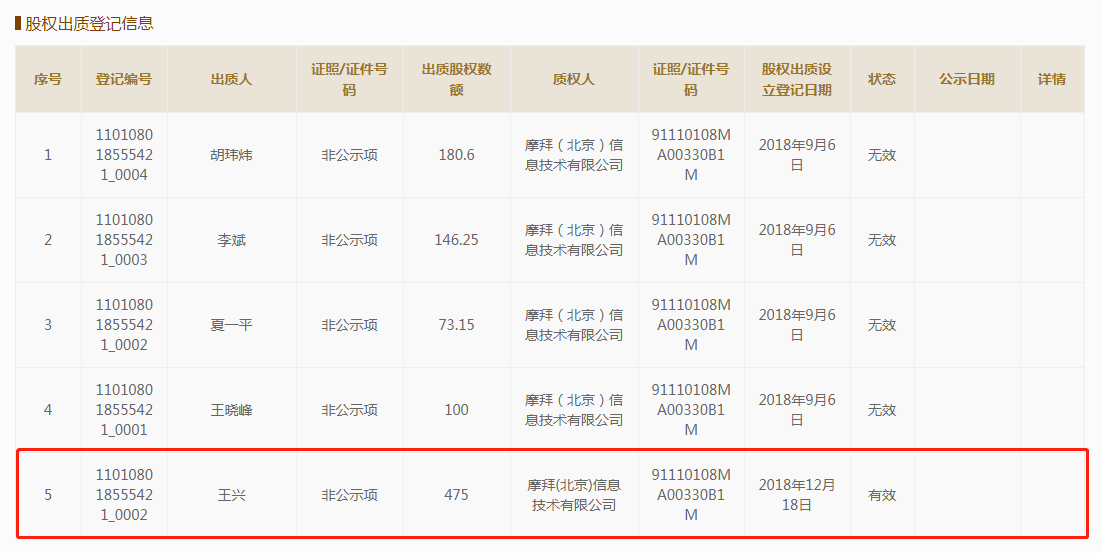Click 非公示项 in 王晓峰's row
1102x553 pixels.
pyautogui.click(x=349, y=410)
